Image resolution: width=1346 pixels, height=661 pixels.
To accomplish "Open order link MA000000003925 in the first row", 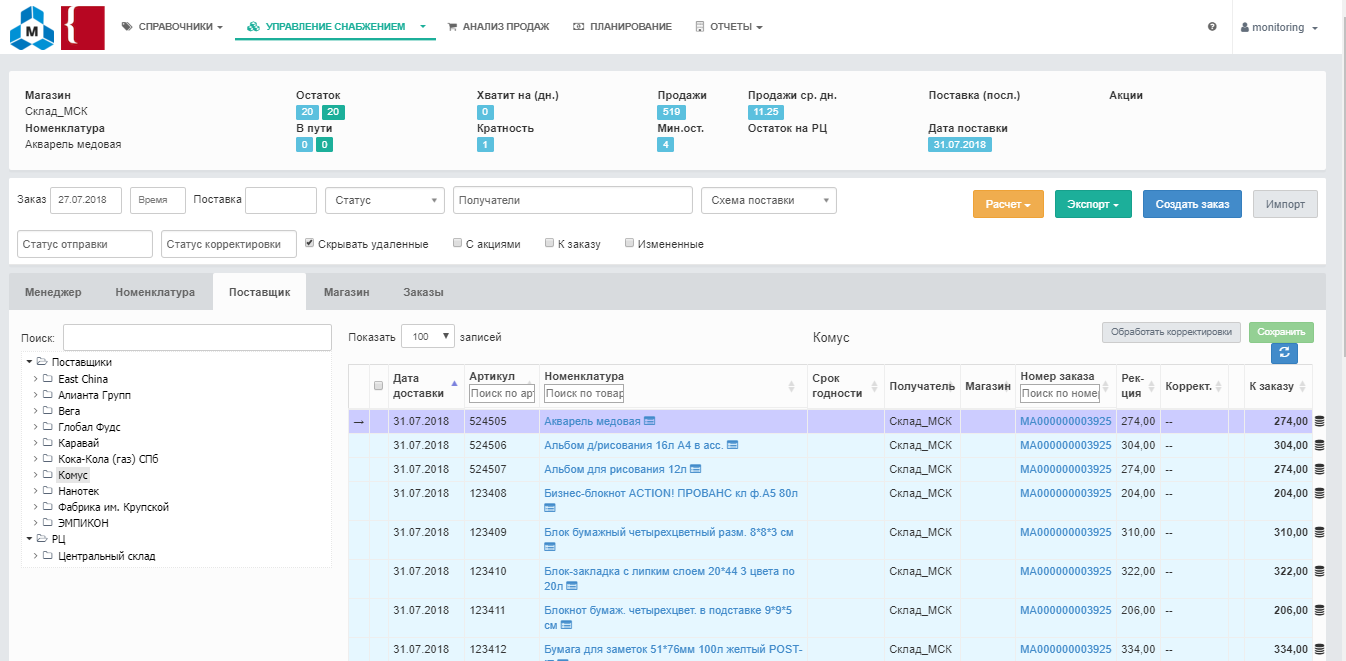I will pos(1065,421).
